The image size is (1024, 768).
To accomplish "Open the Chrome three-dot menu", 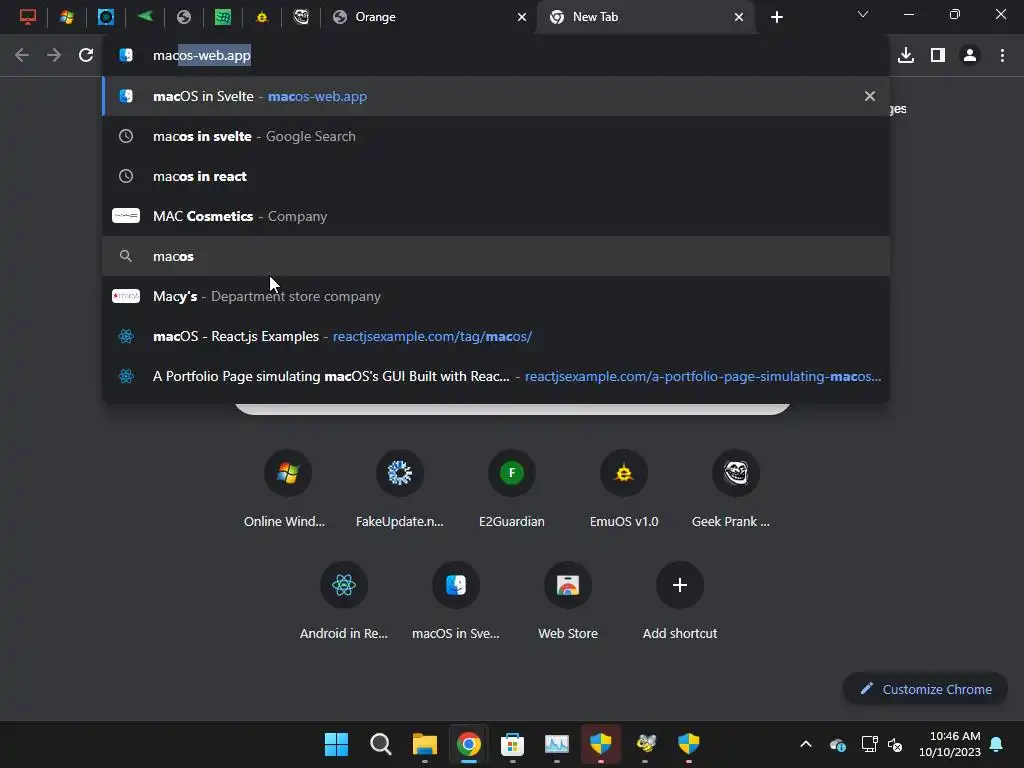I will pos(1002,56).
